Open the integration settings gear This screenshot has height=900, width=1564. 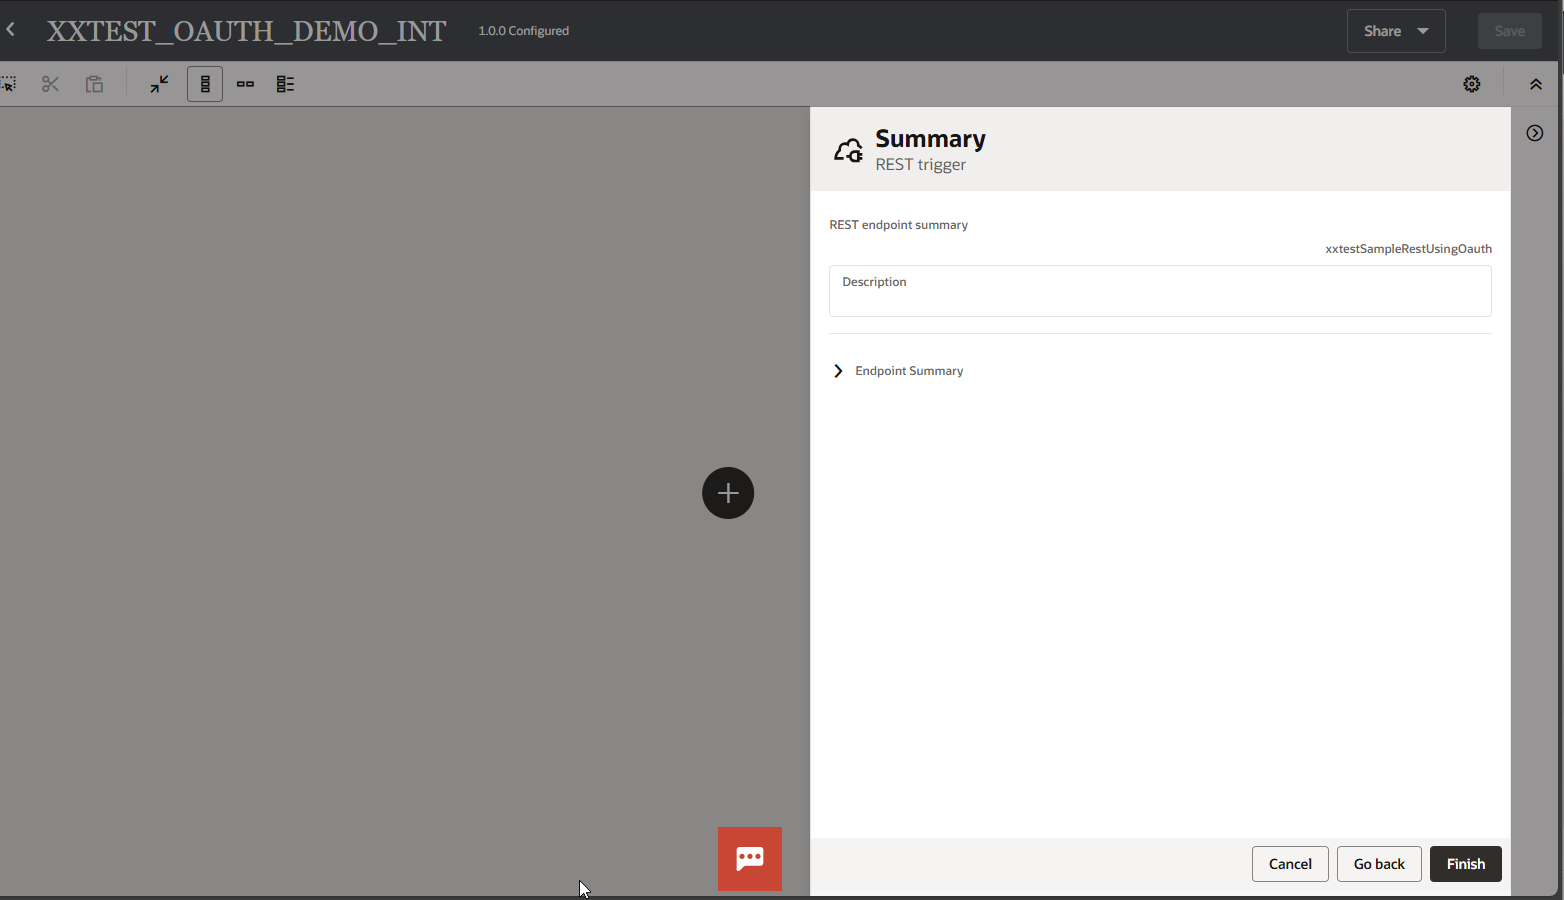pyautogui.click(x=1472, y=84)
